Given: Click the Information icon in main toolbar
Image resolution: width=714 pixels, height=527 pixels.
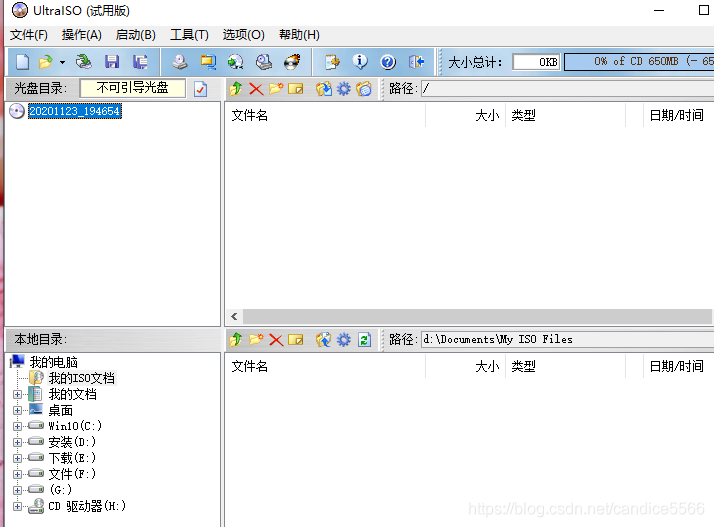Looking at the screenshot, I should [360, 62].
